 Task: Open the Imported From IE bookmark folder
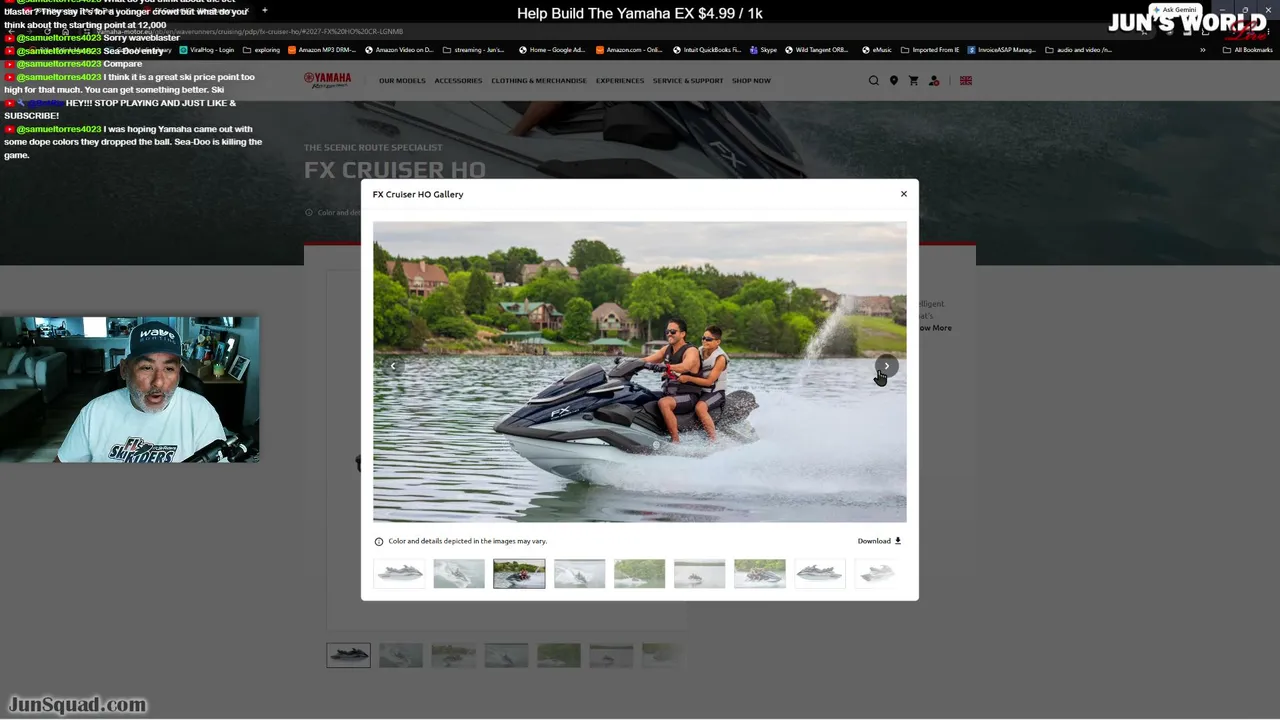(x=930, y=50)
